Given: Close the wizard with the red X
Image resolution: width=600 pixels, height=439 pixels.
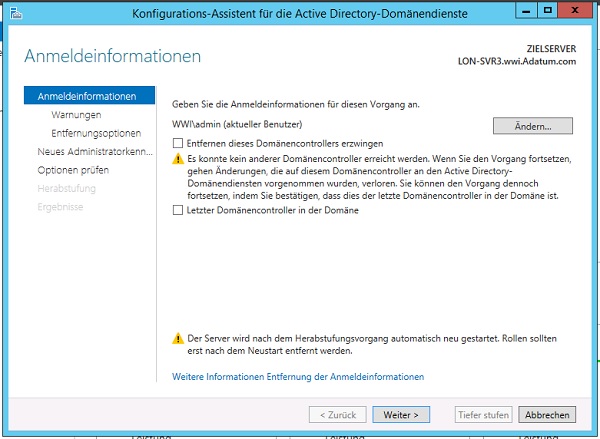Looking at the screenshot, I should pyautogui.click(x=574, y=11).
